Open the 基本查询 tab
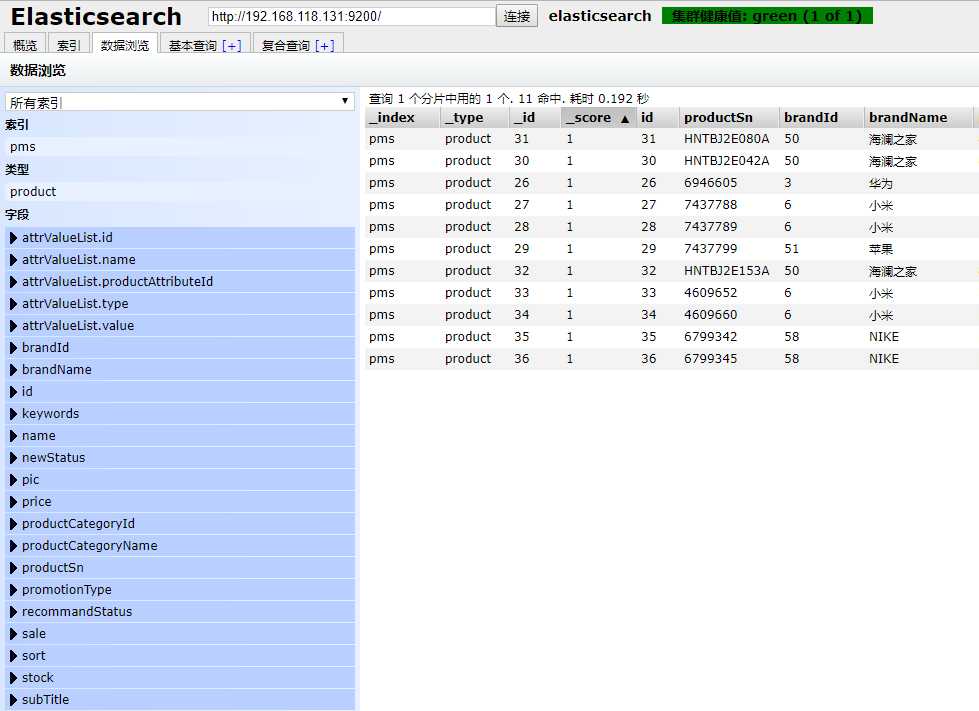 pyautogui.click(x=192, y=46)
